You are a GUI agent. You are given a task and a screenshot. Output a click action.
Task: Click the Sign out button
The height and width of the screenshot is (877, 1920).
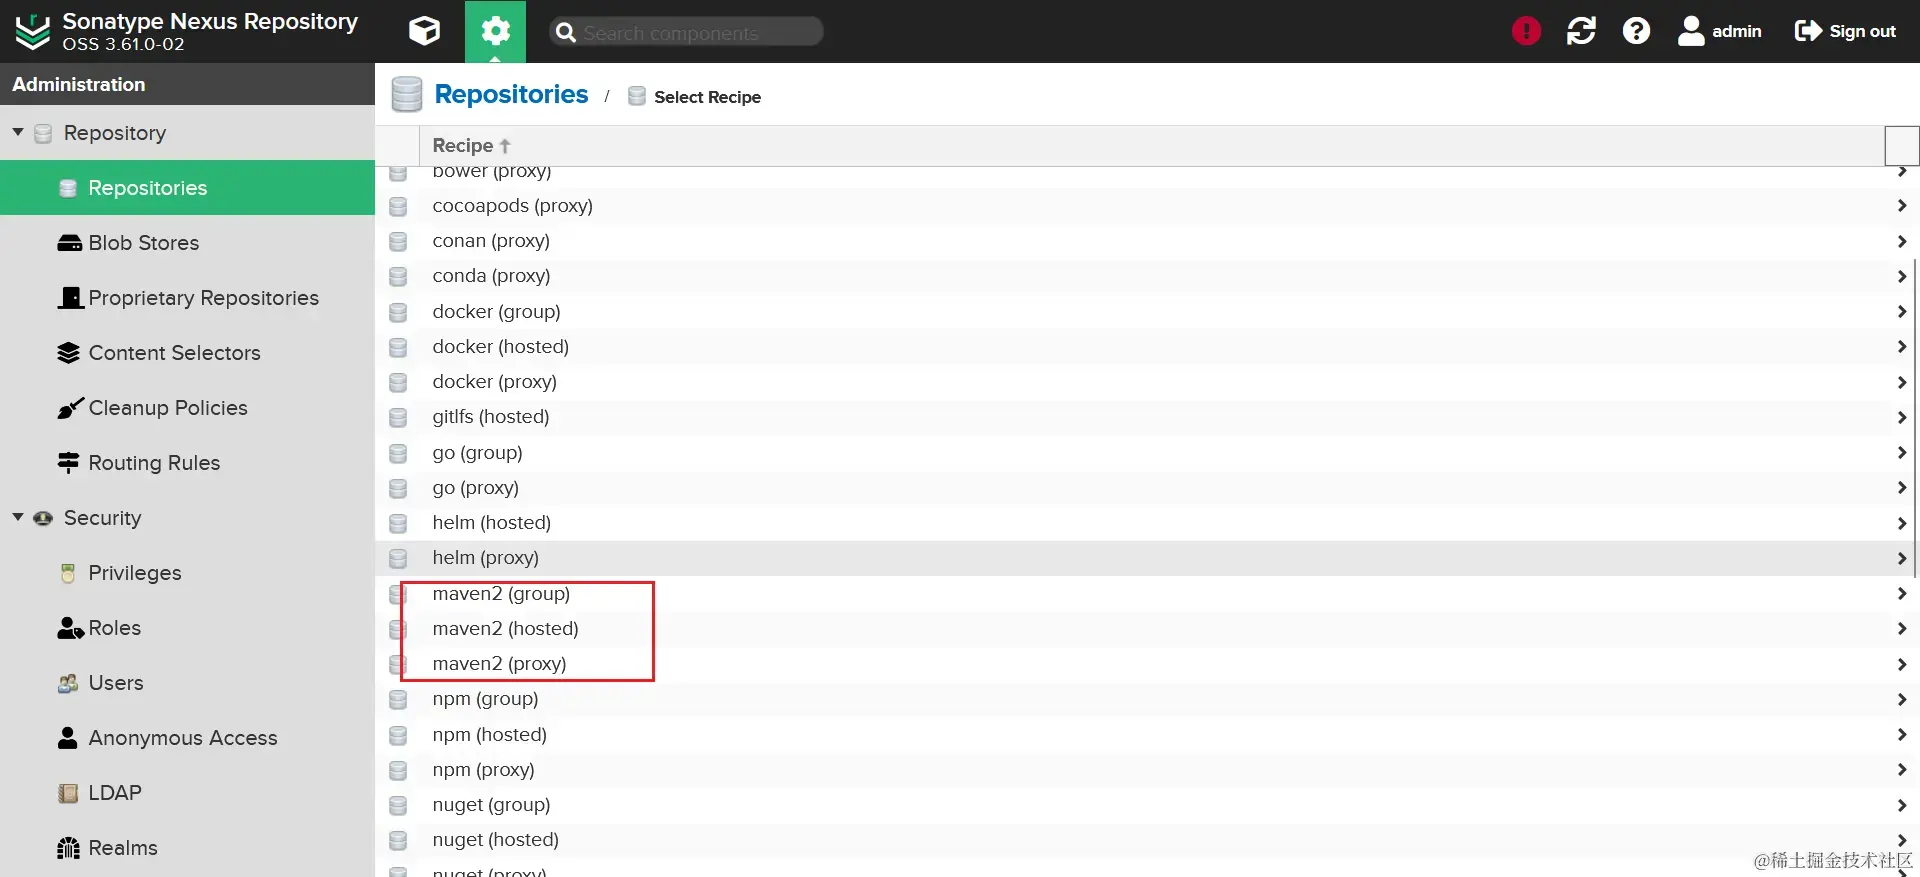(x=1845, y=31)
